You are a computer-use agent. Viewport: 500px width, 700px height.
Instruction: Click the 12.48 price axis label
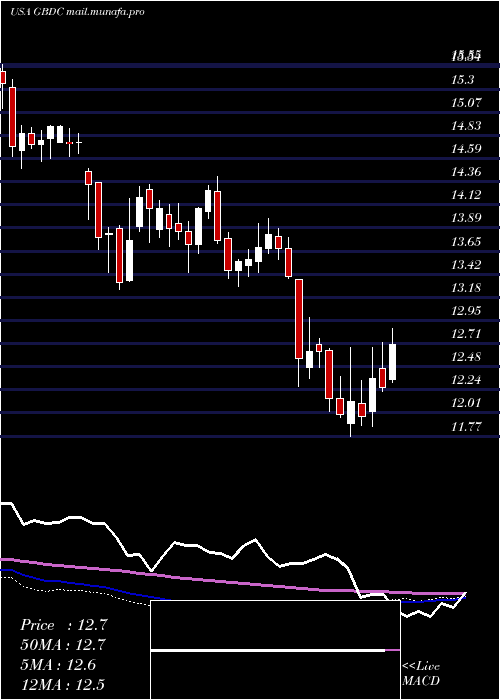click(x=467, y=357)
